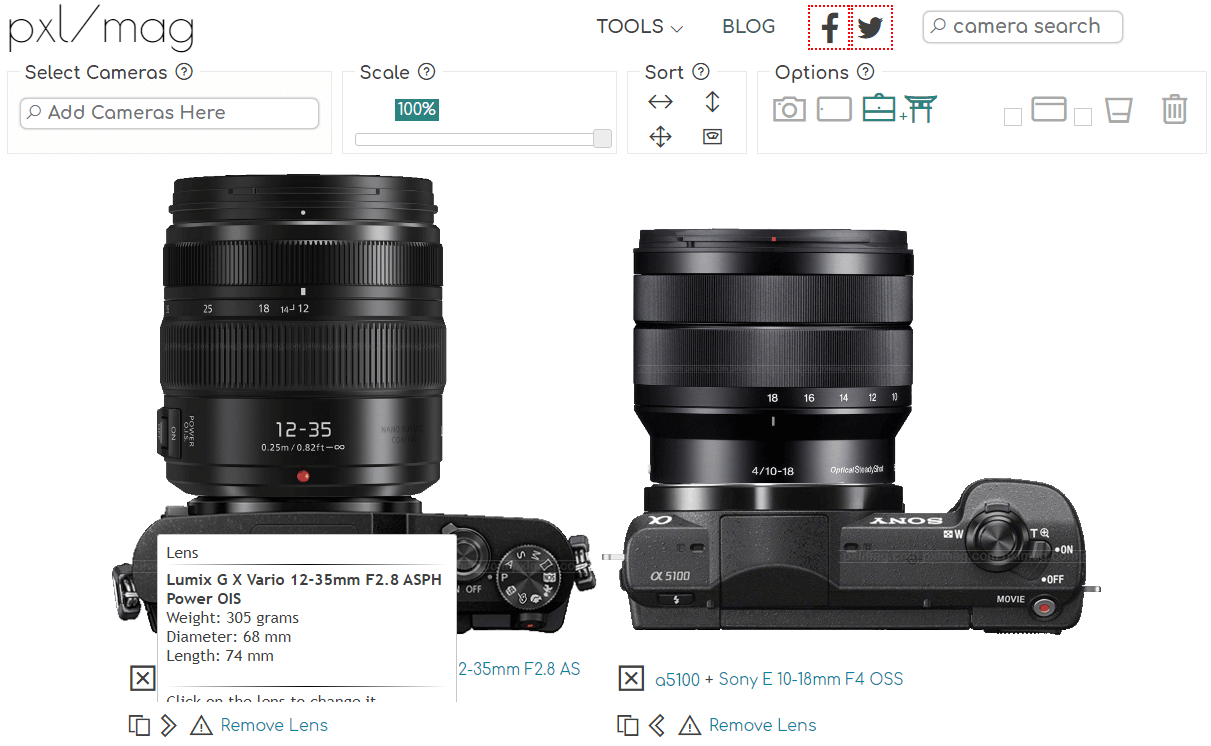Move the Panasonic camera right with chevron

[x=168, y=725]
